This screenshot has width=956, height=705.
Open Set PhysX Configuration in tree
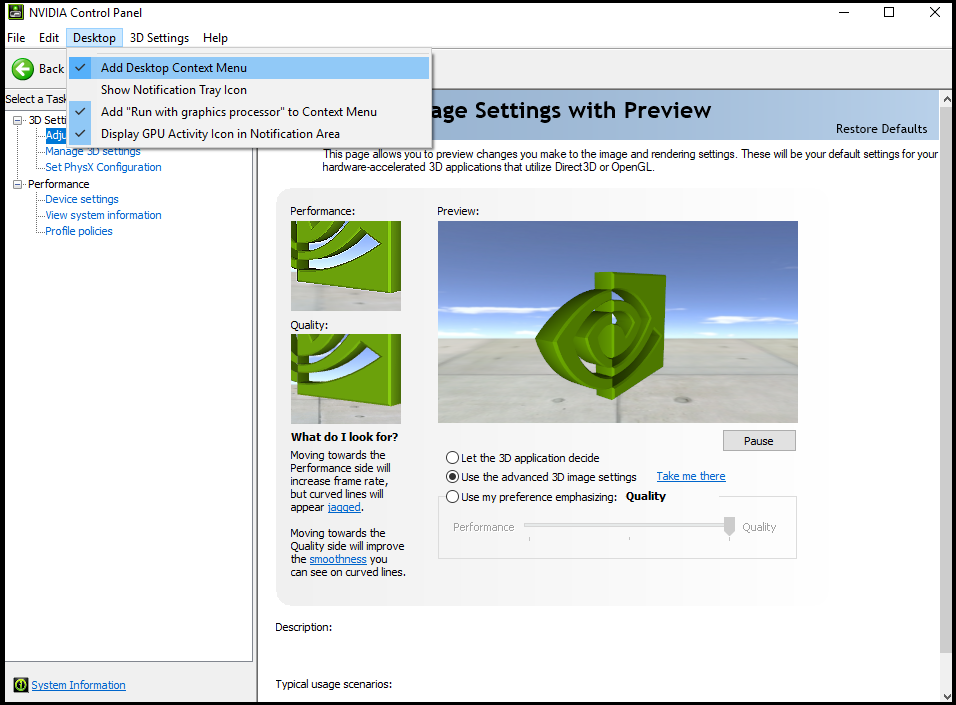point(103,167)
